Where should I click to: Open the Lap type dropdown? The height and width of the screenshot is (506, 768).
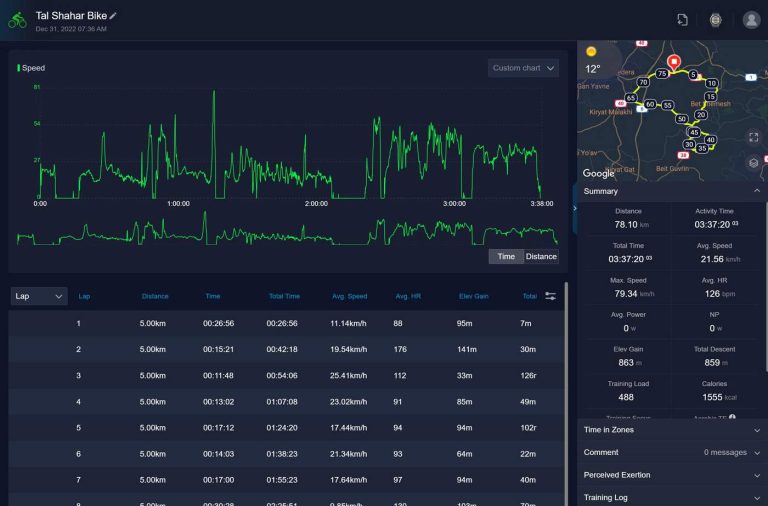(39, 296)
